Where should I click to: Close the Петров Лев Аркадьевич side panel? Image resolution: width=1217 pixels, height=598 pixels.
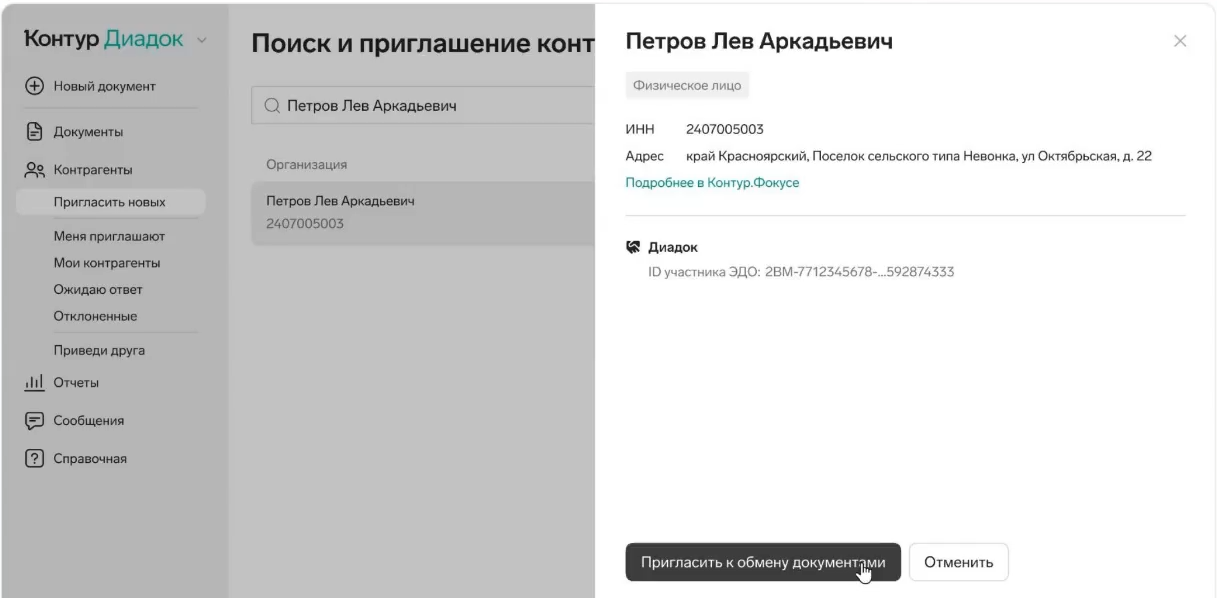click(1180, 41)
